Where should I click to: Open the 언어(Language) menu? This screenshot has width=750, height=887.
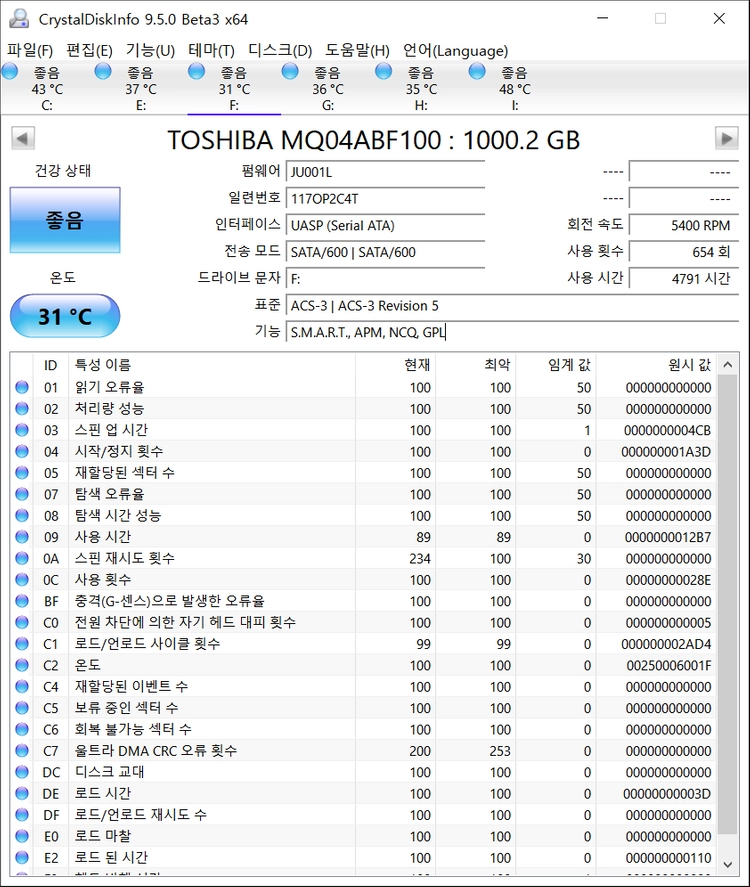[455, 50]
